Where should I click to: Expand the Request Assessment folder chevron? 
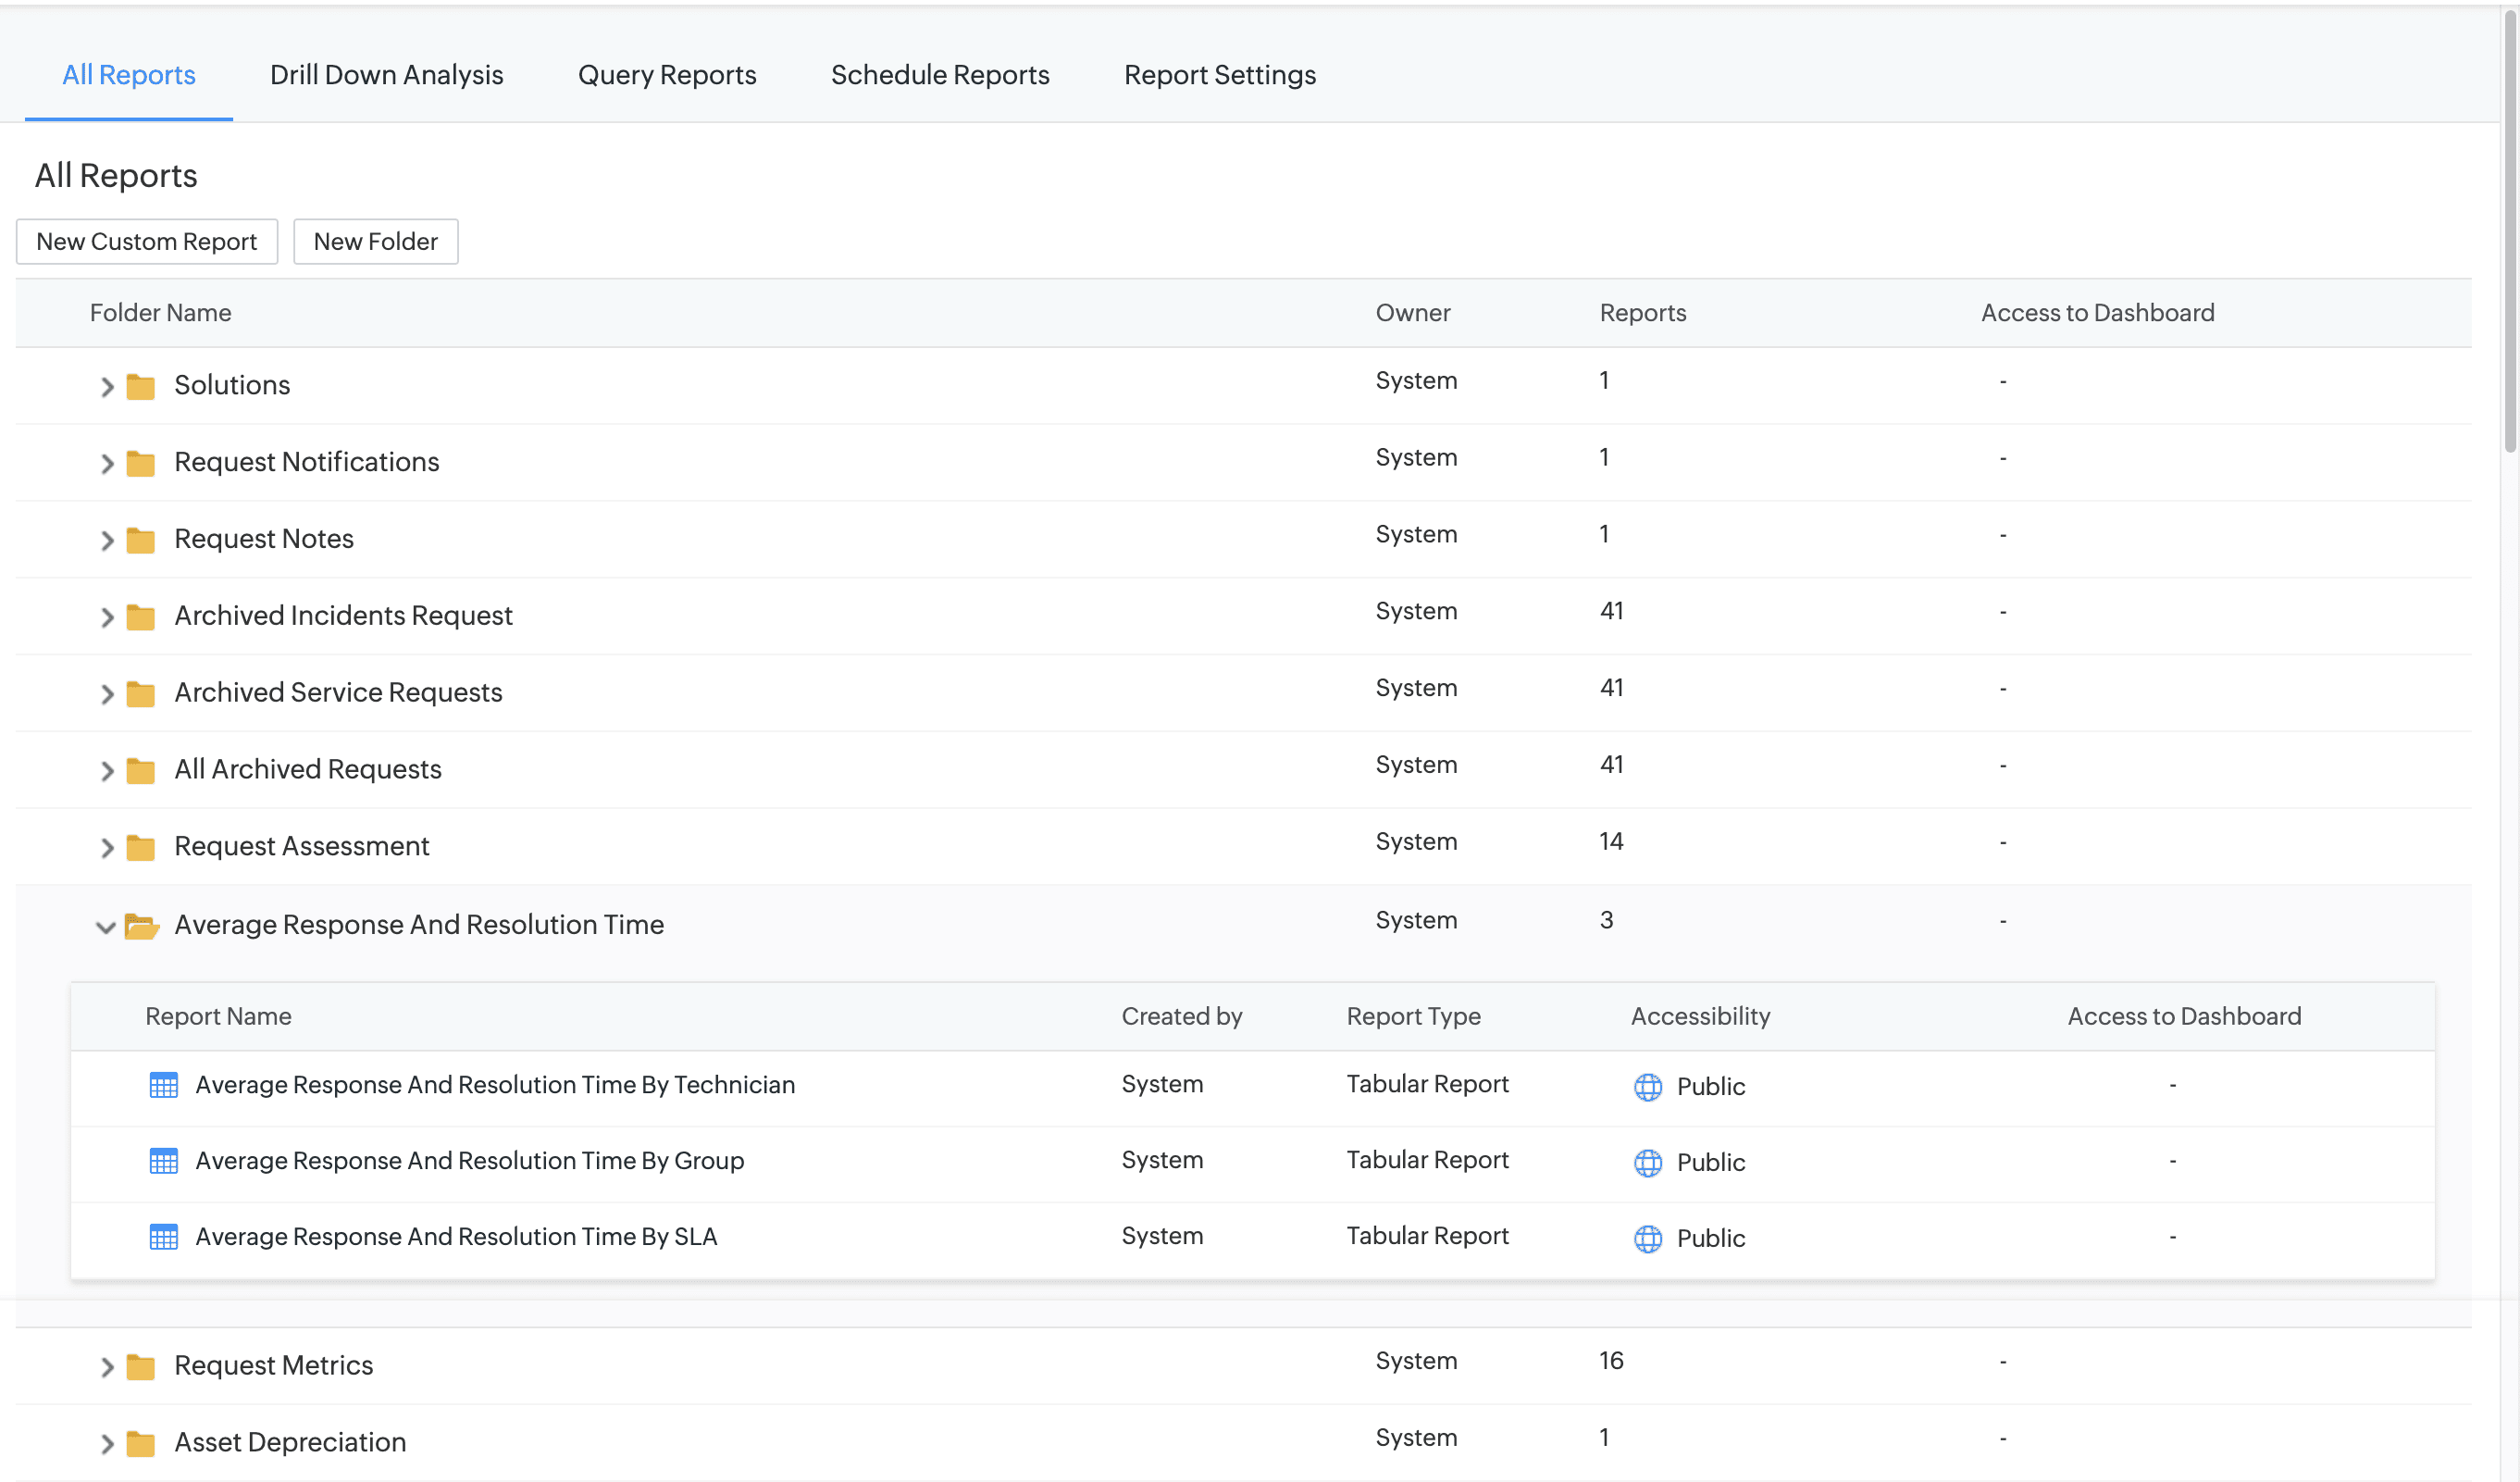[107, 847]
